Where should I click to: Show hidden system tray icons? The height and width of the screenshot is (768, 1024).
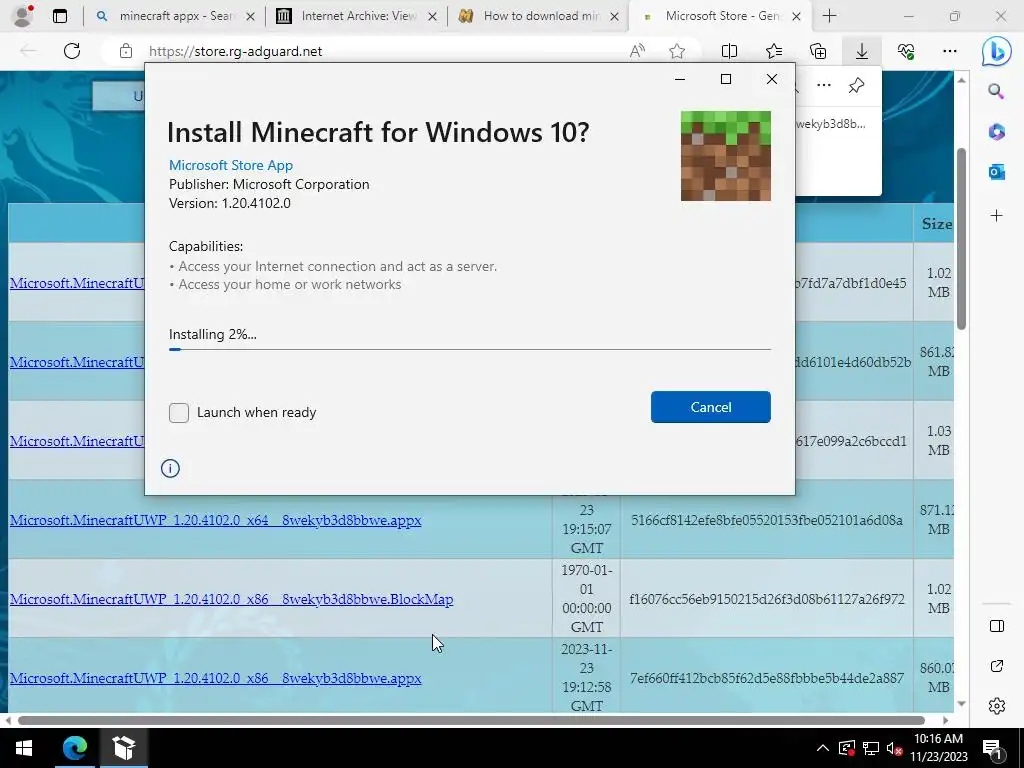(x=823, y=748)
